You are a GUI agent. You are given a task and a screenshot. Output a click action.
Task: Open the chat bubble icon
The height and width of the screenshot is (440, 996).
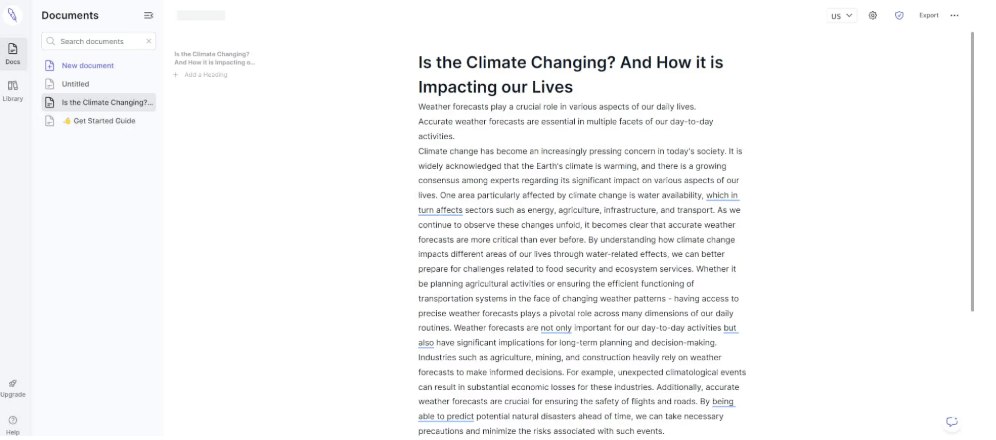[952, 422]
